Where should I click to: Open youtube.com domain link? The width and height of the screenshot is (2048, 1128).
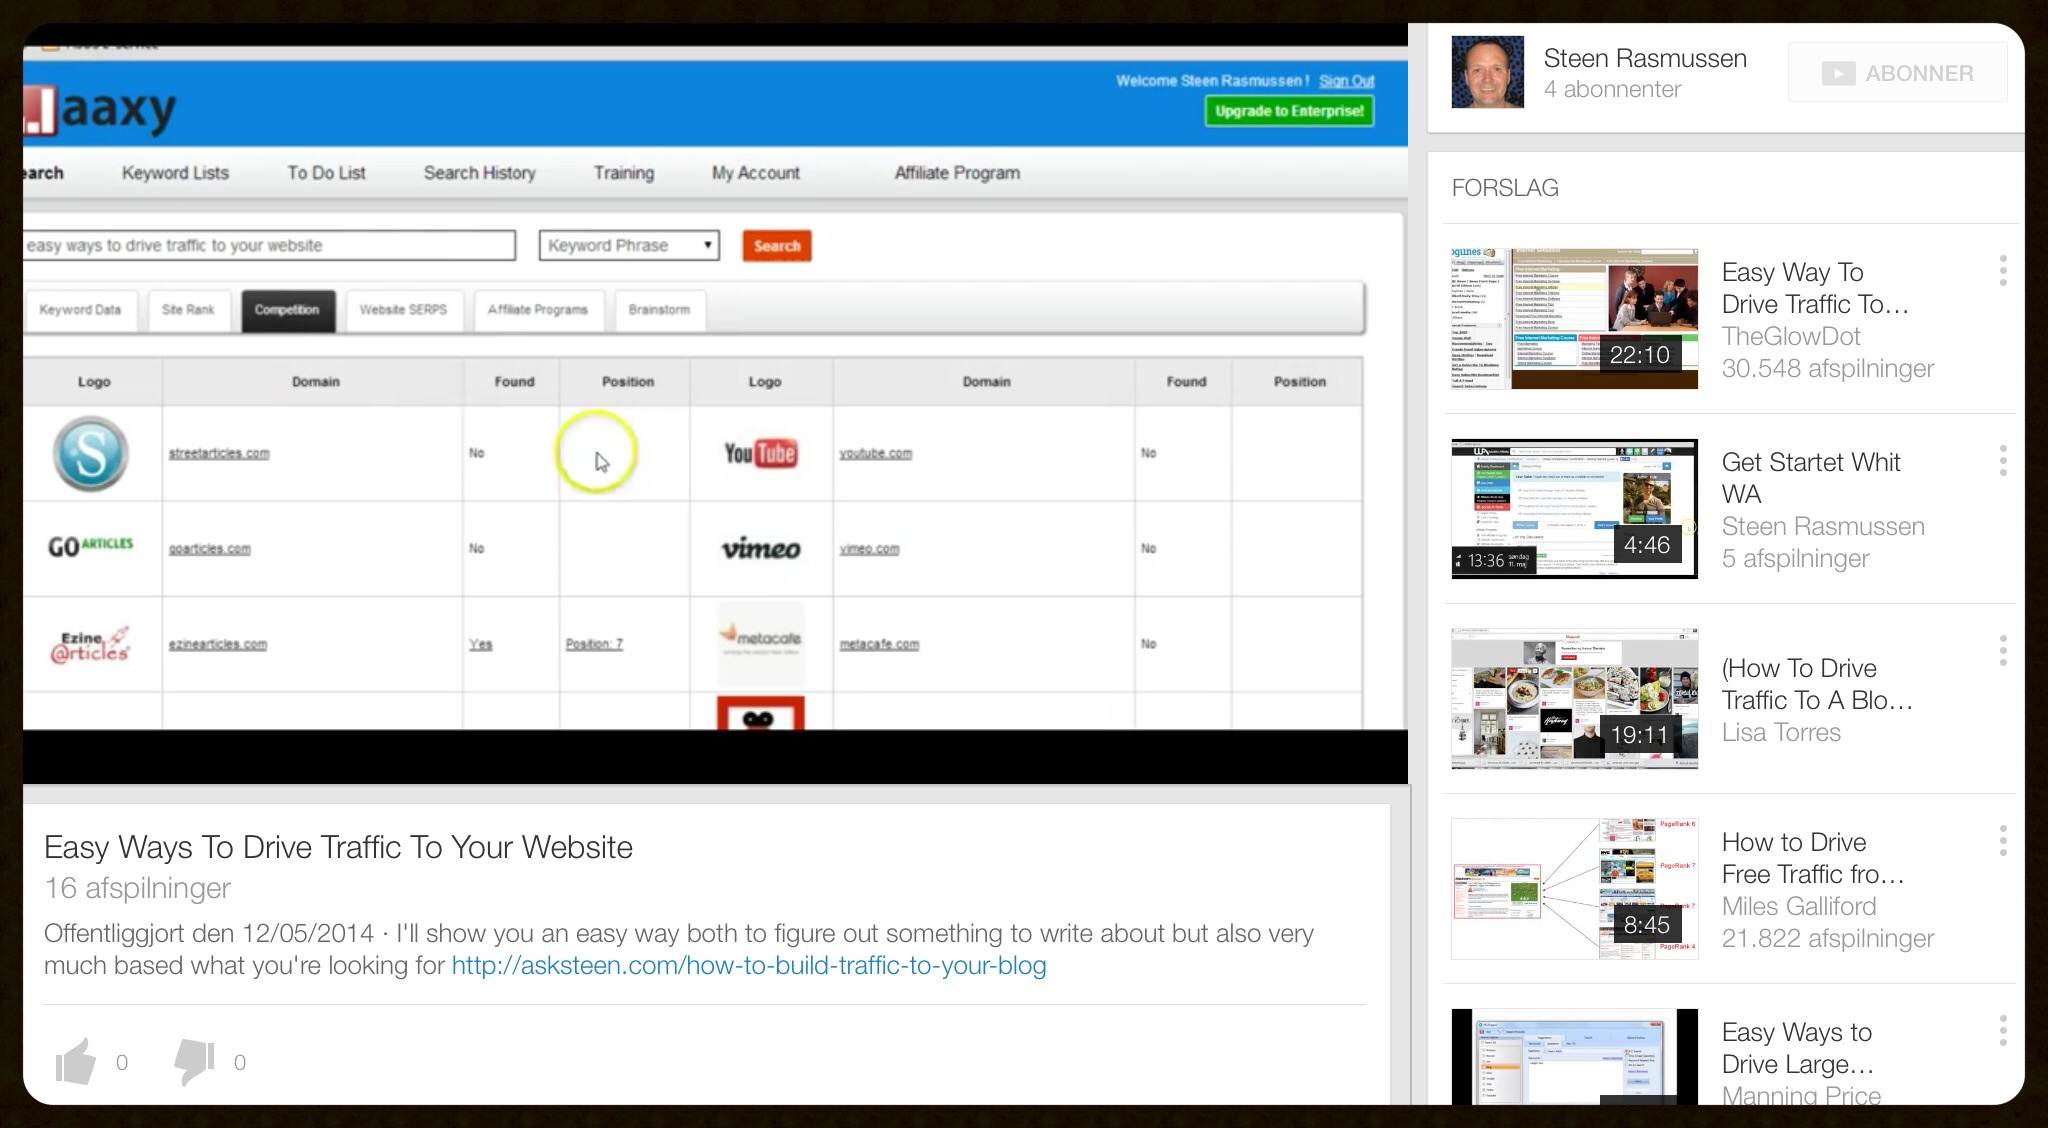876,453
